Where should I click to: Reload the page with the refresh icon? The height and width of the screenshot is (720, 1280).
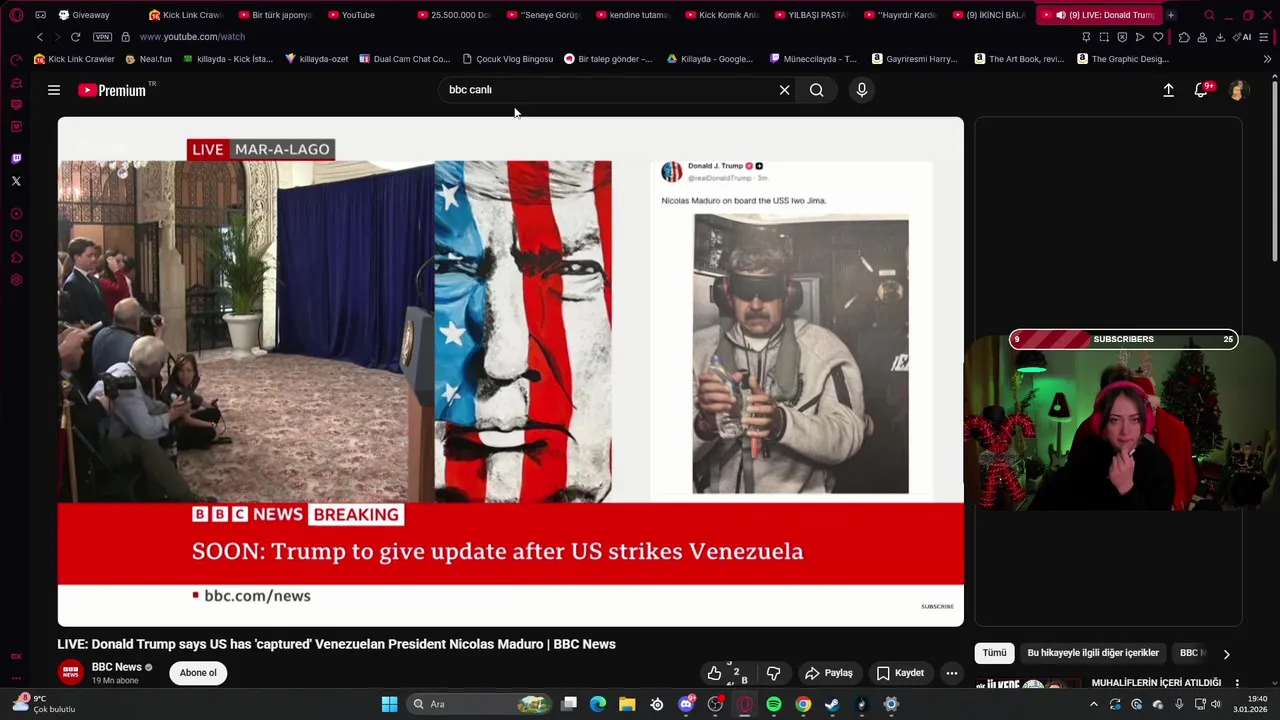click(75, 37)
